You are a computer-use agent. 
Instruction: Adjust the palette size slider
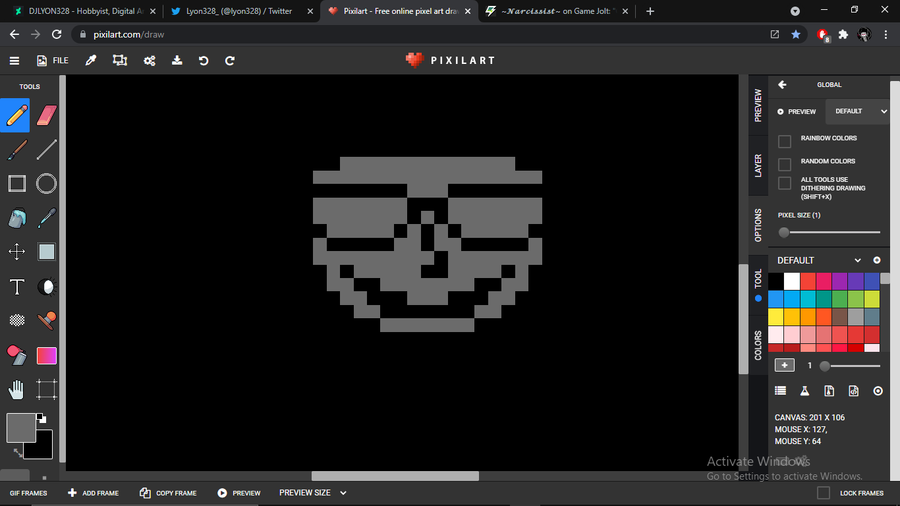point(852,365)
